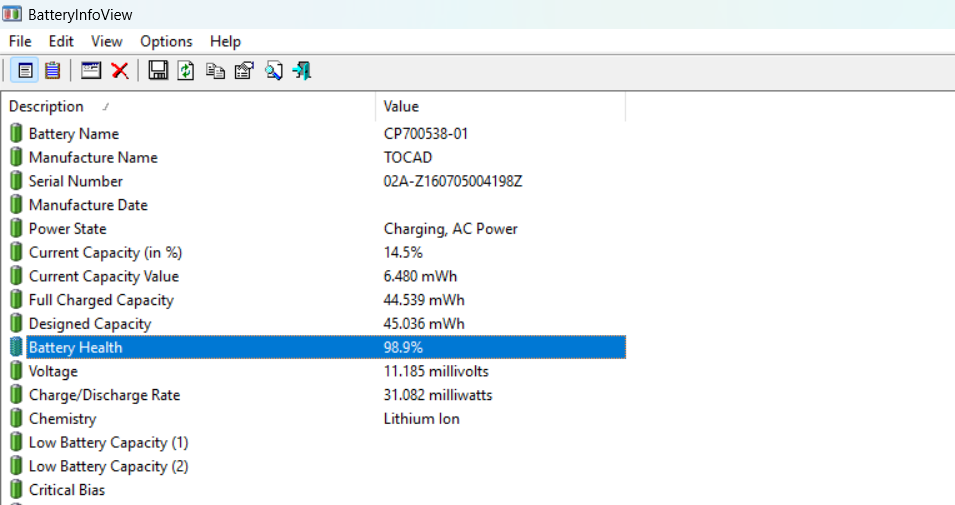Click the value 11.185 millivolts
The image size is (955, 505).
pyautogui.click(x=436, y=371)
